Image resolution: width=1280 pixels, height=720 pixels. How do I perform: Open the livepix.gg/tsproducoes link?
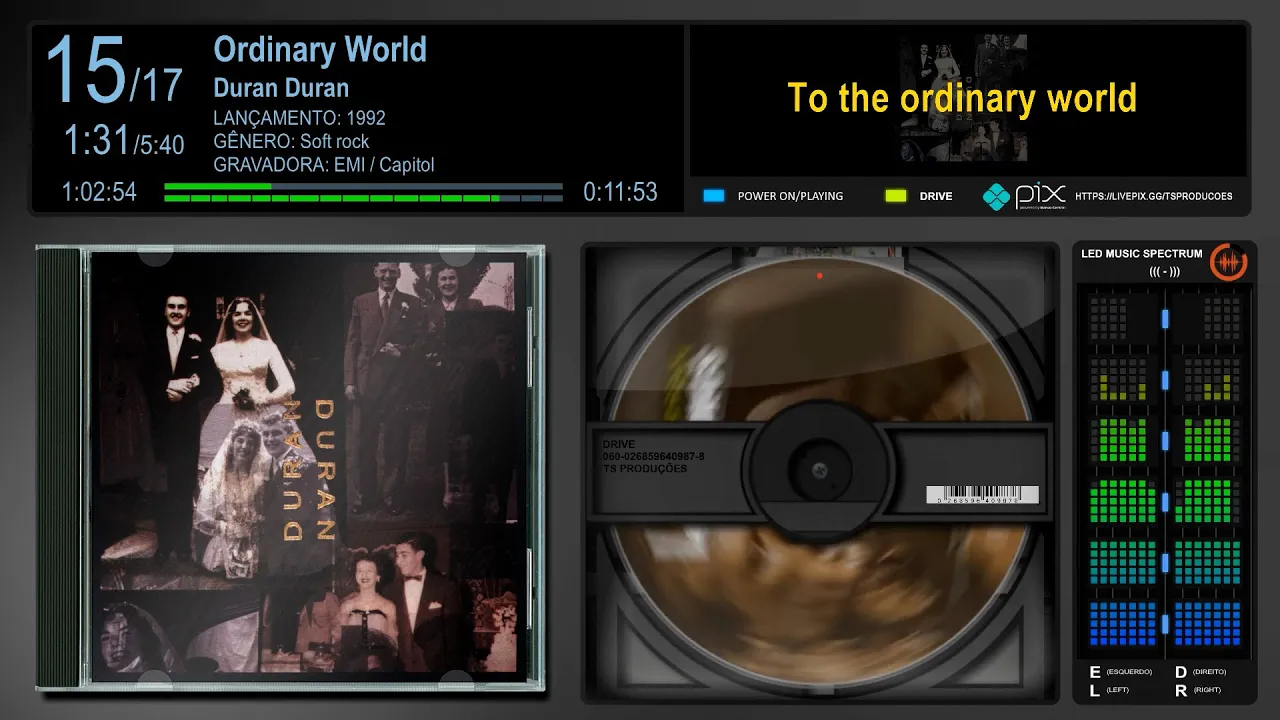[x=1154, y=196]
